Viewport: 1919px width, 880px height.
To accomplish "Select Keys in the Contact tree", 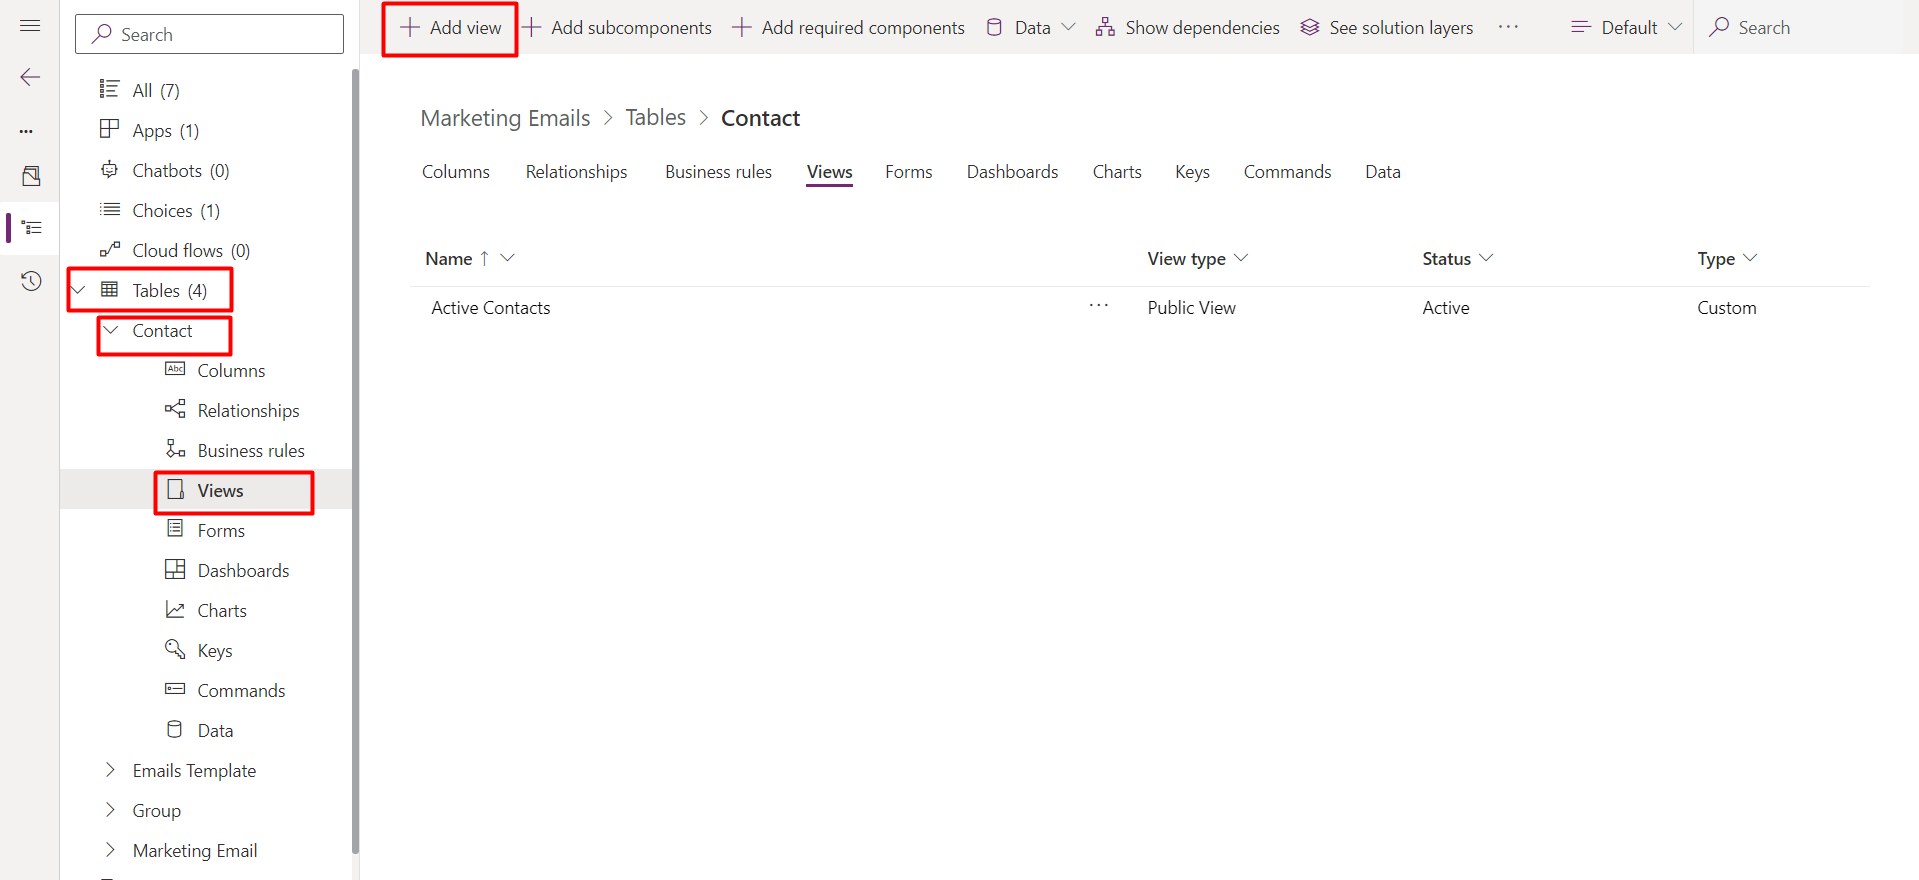I will coord(214,651).
